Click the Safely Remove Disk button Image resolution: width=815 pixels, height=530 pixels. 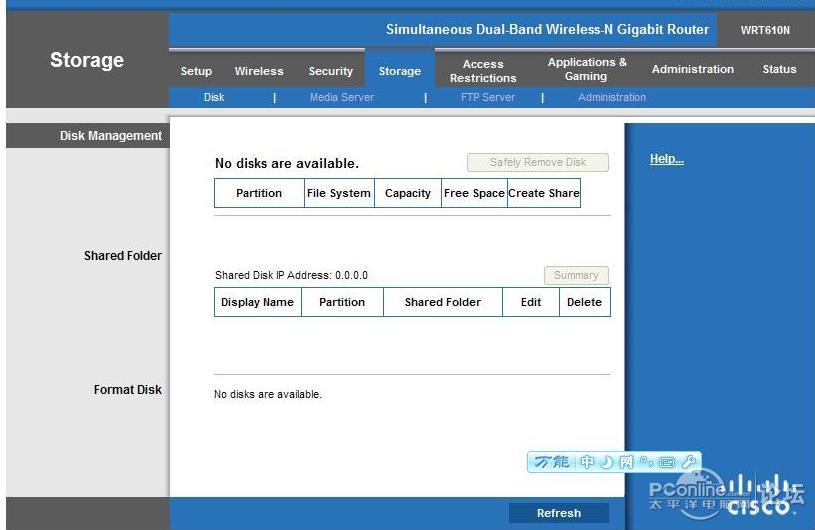coord(538,162)
